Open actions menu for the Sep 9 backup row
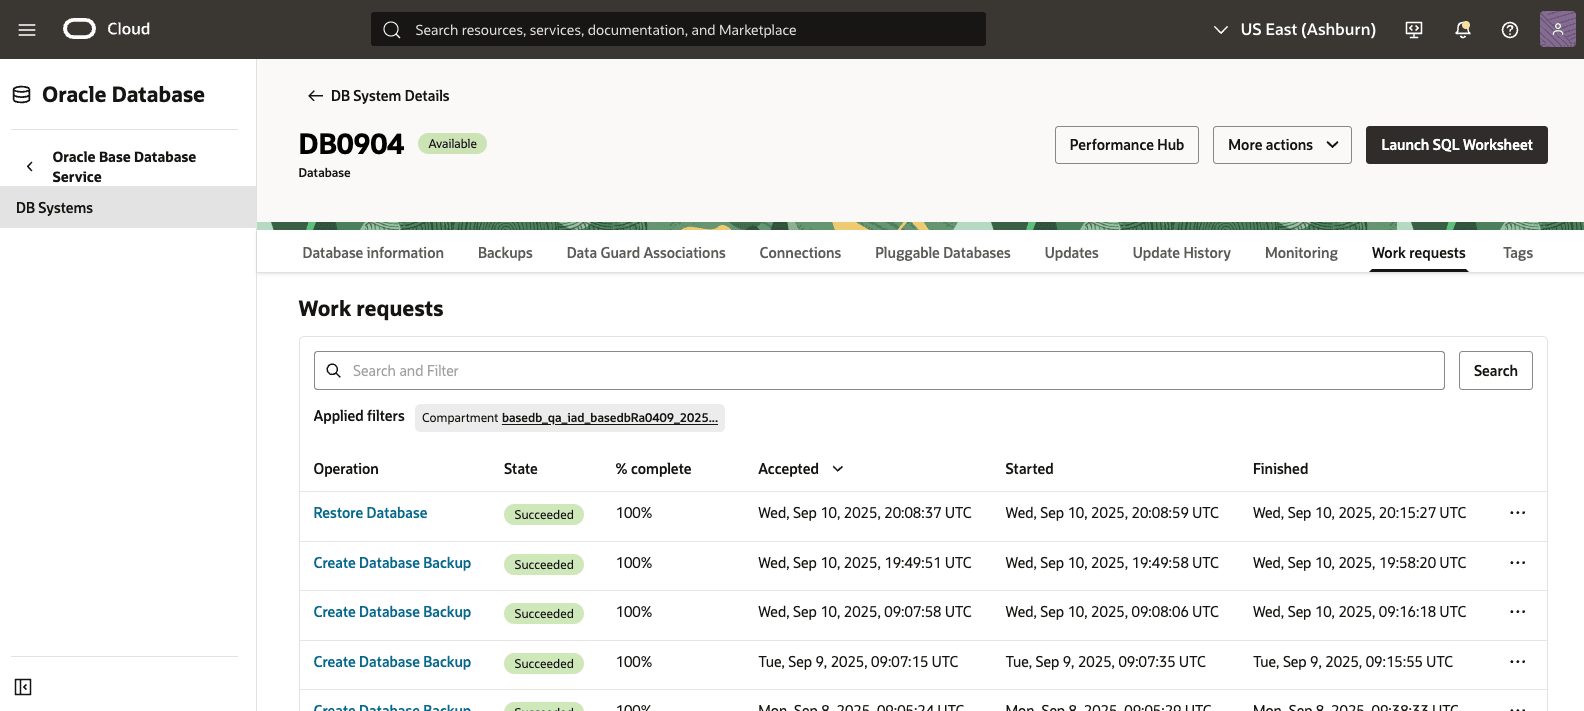This screenshot has width=1584, height=711. [1517, 662]
